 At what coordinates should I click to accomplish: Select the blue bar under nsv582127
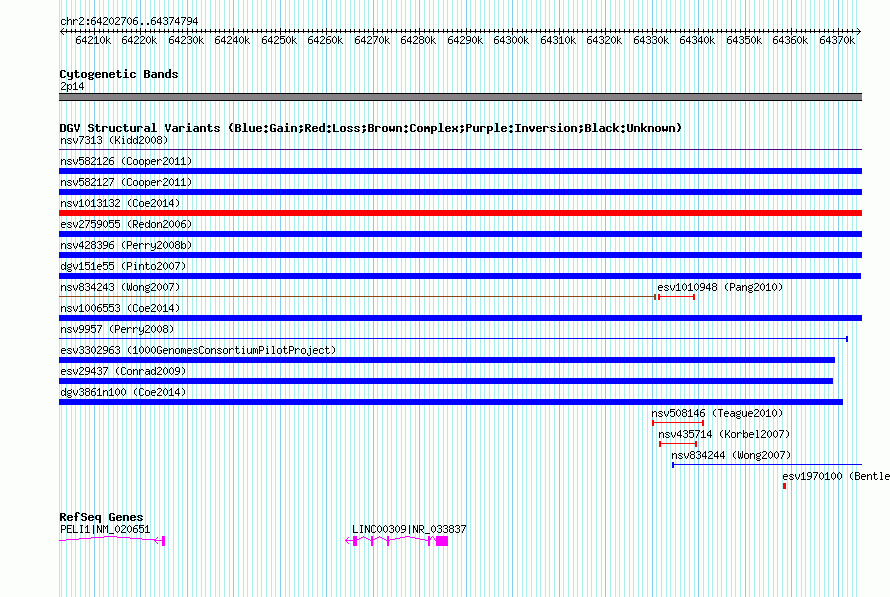(x=460, y=192)
